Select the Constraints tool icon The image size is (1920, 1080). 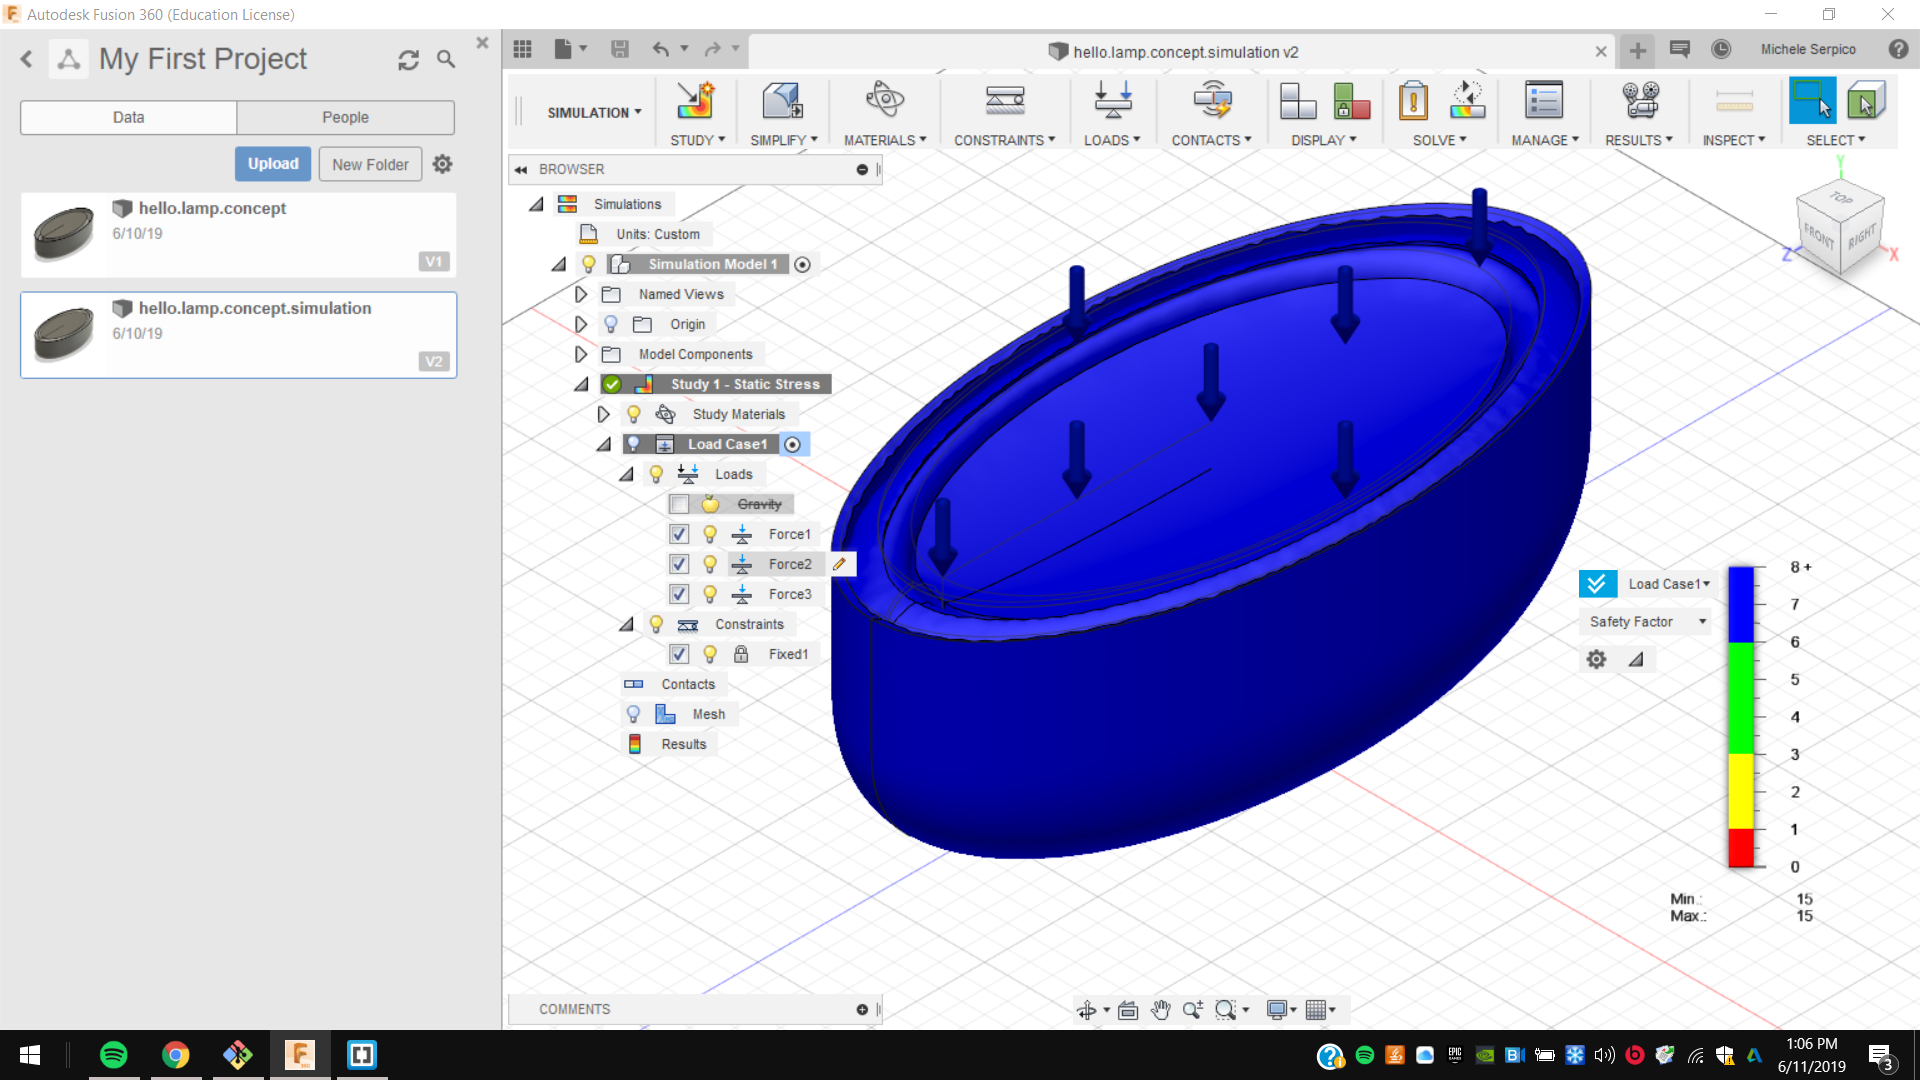click(x=1004, y=102)
